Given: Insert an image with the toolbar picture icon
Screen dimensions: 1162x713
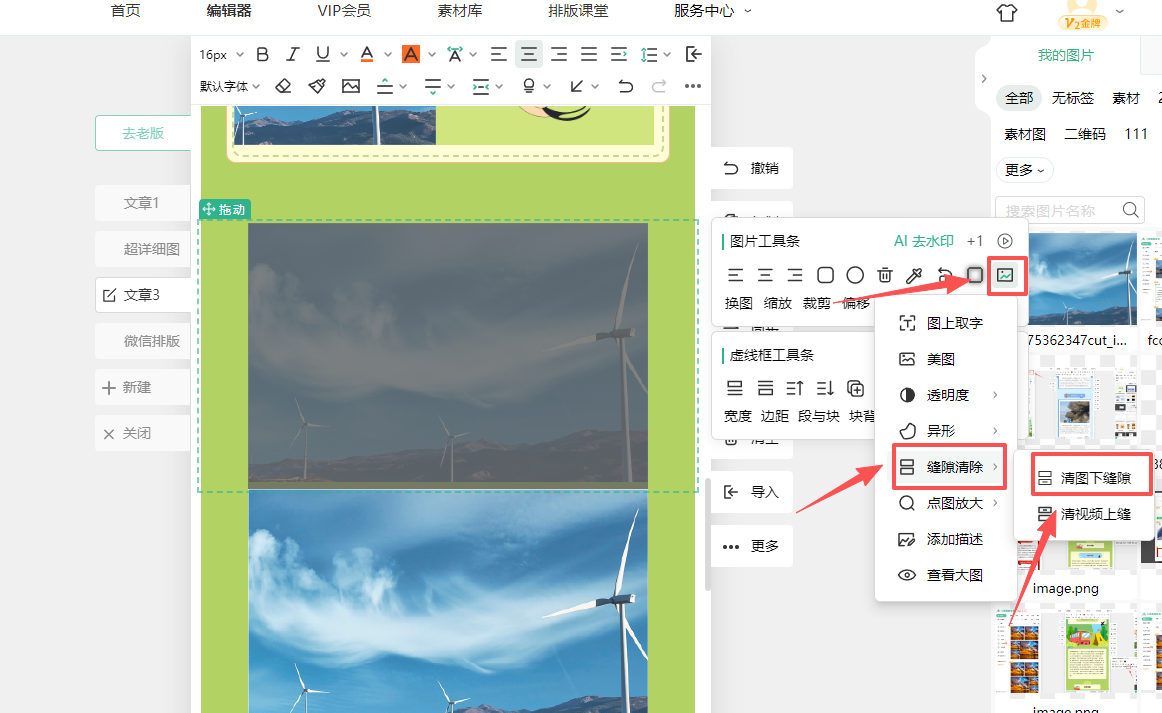Looking at the screenshot, I should coord(351,86).
